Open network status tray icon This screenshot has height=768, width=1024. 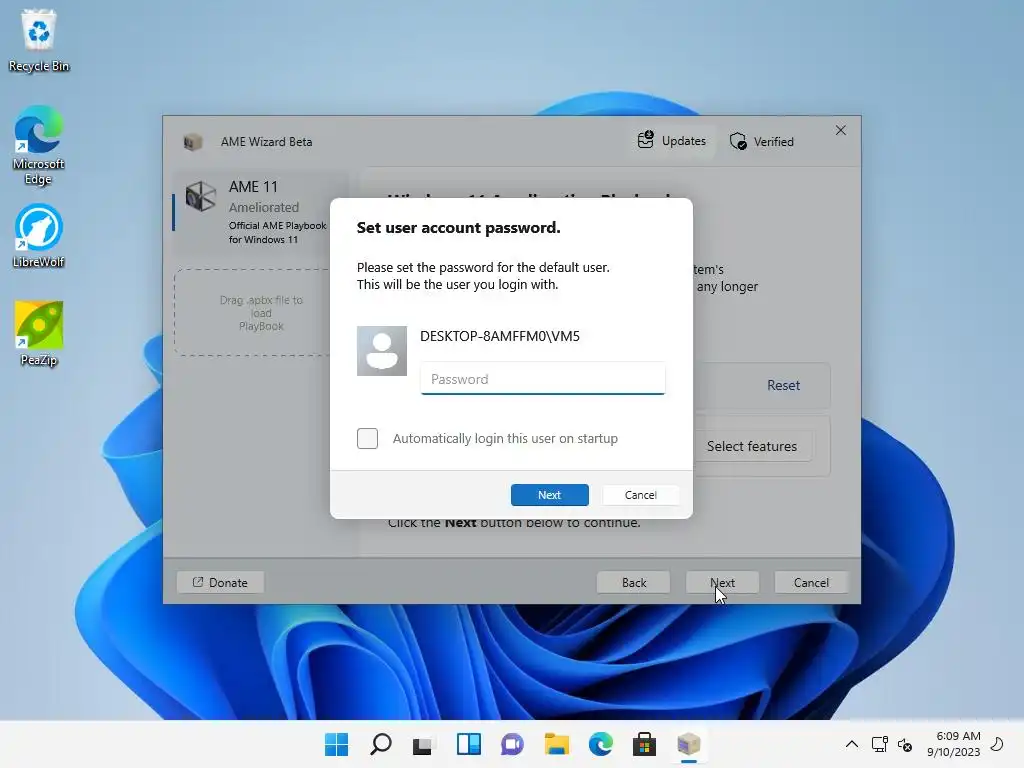click(x=880, y=744)
